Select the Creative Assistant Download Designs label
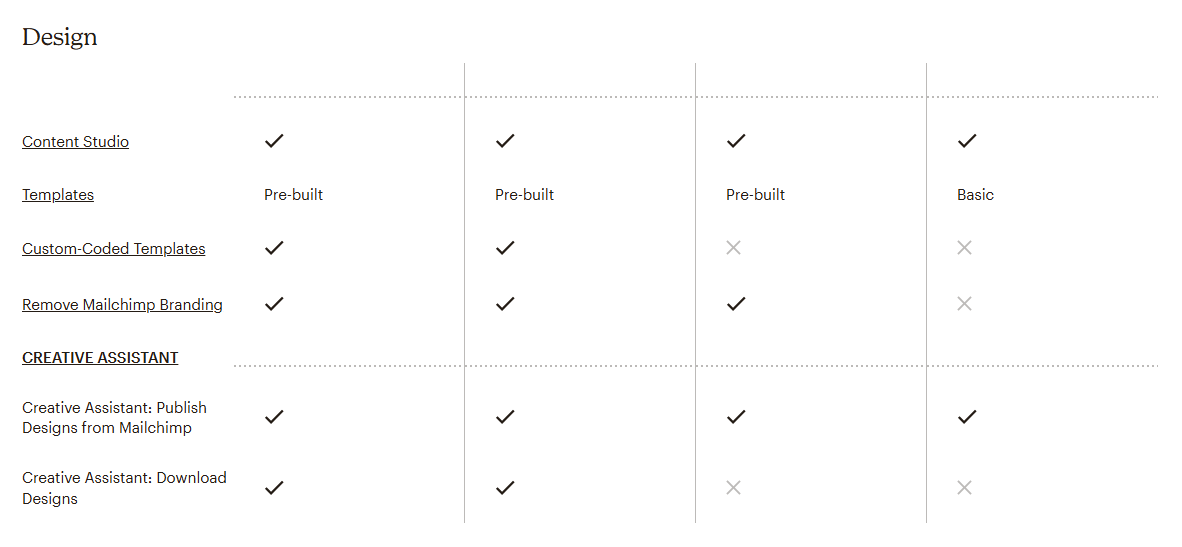 (124, 488)
